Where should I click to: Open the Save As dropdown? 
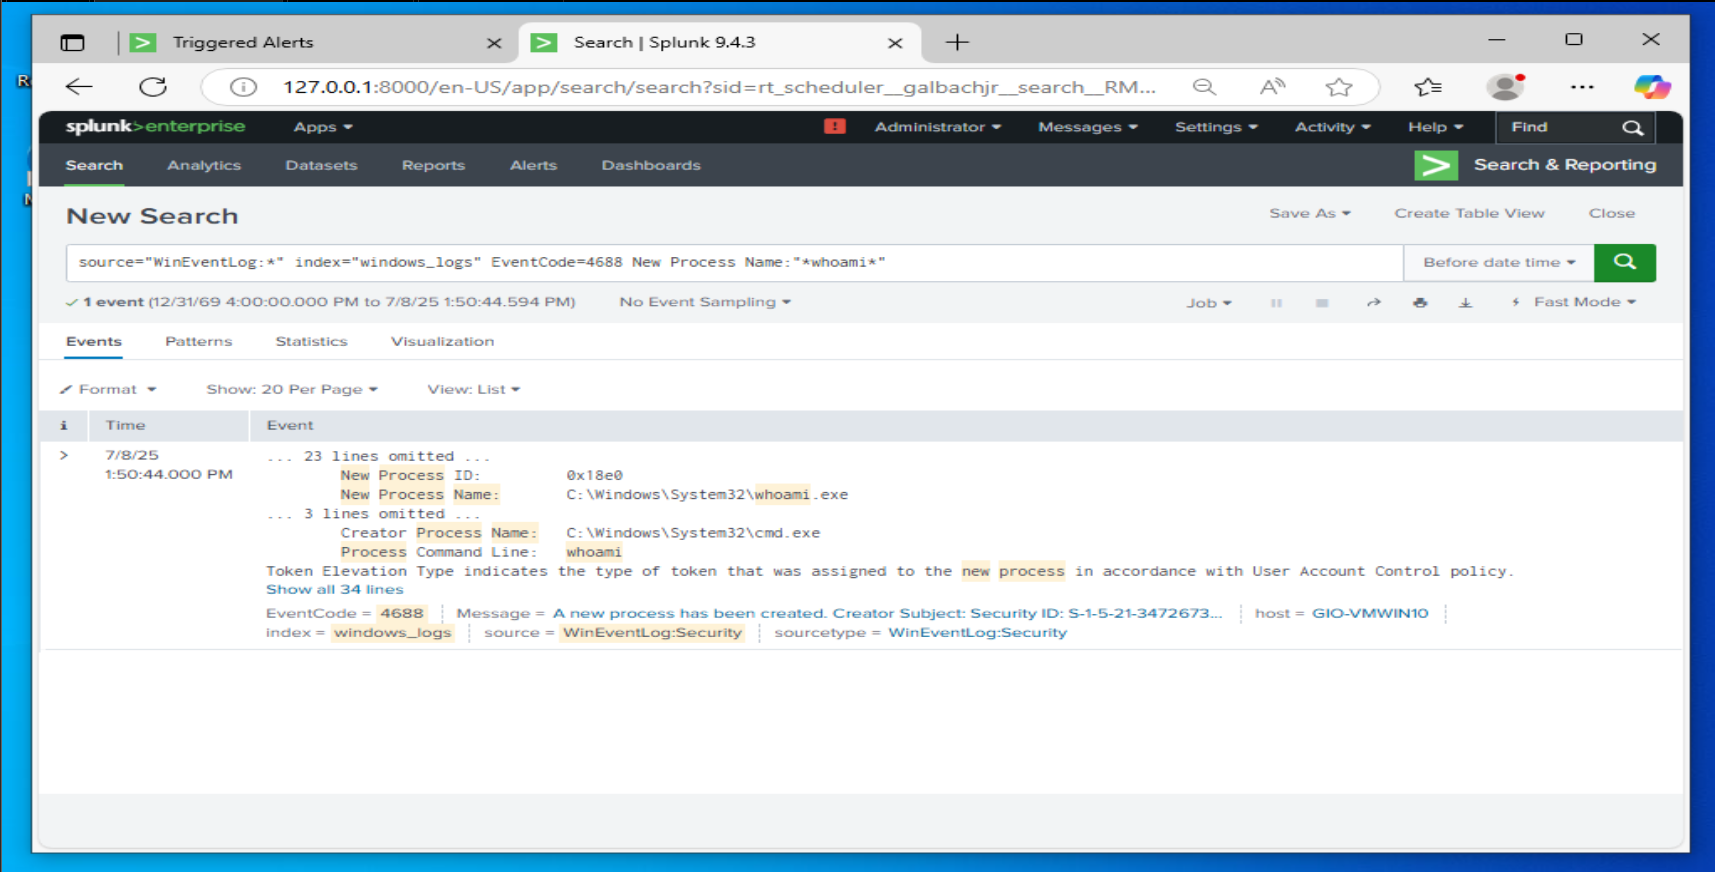pos(1310,213)
